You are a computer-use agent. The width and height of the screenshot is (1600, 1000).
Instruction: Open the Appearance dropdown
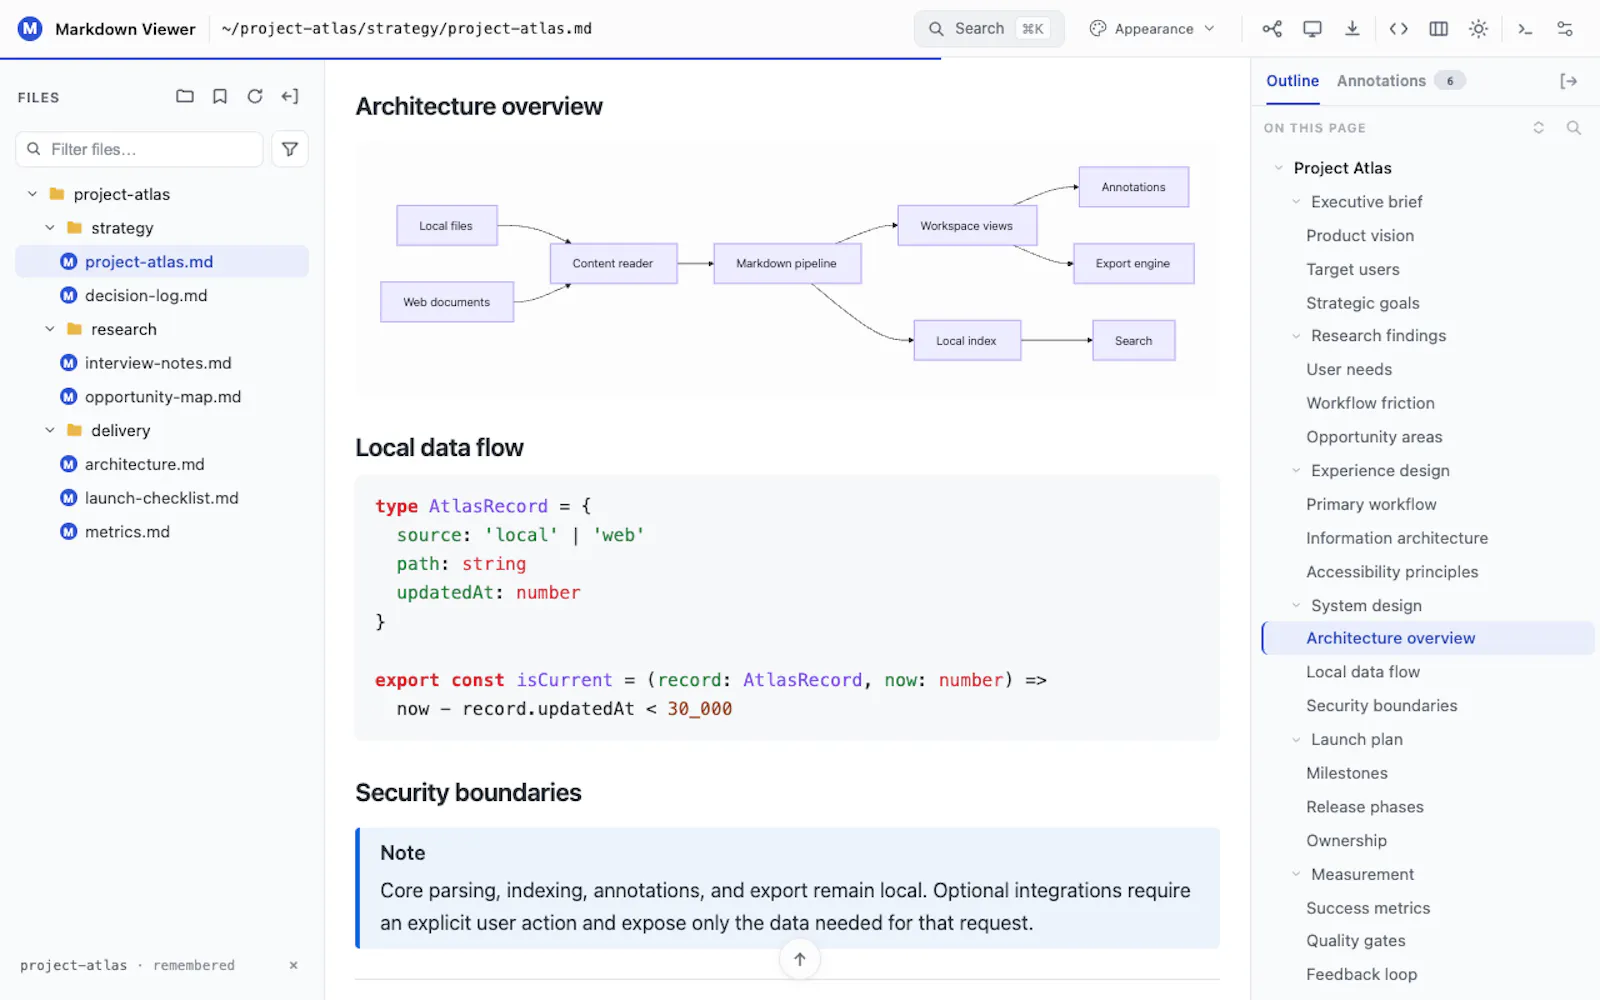(1152, 29)
